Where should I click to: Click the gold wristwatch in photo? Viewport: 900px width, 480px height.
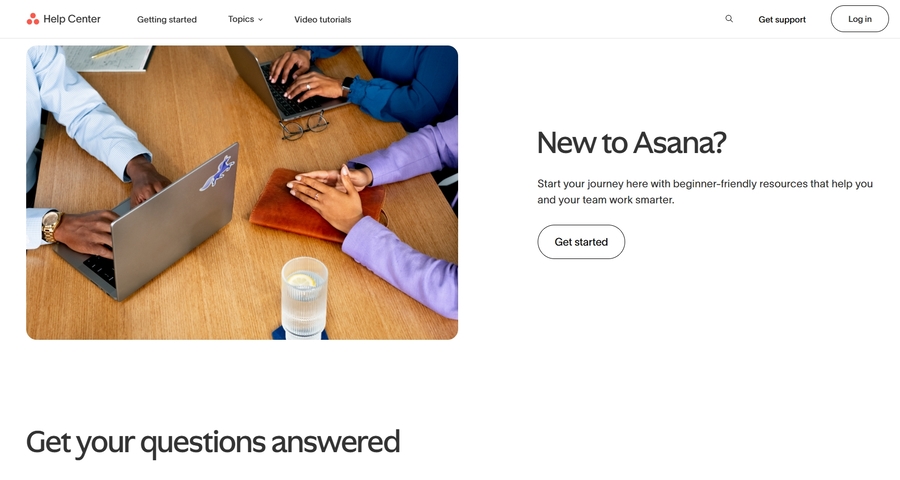click(51, 226)
